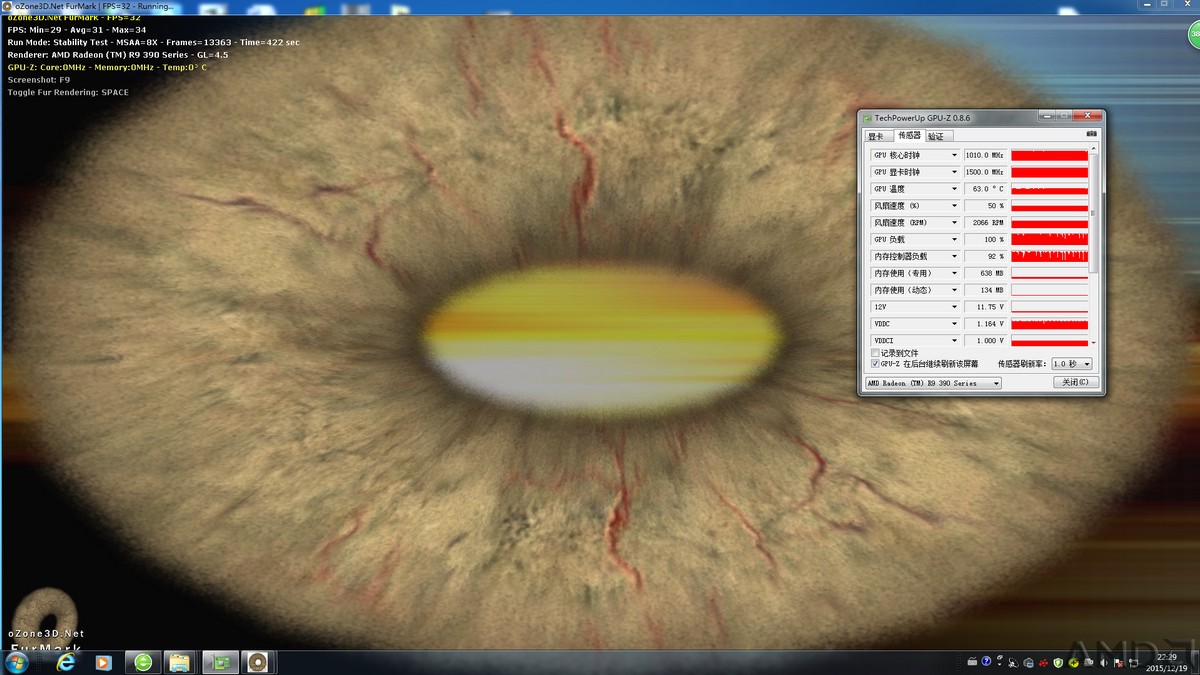
Task: Click the green shield security tray icon
Action: click(x=1058, y=662)
